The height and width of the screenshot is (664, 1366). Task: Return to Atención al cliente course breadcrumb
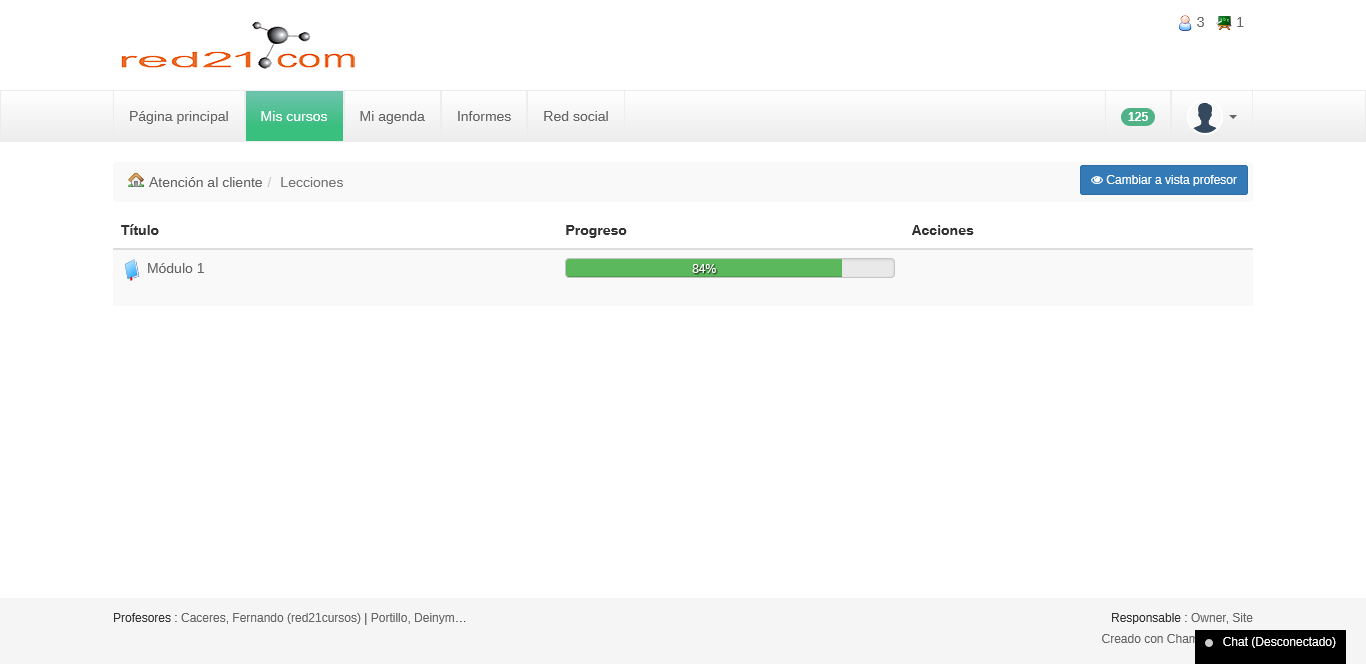tap(205, 182)
